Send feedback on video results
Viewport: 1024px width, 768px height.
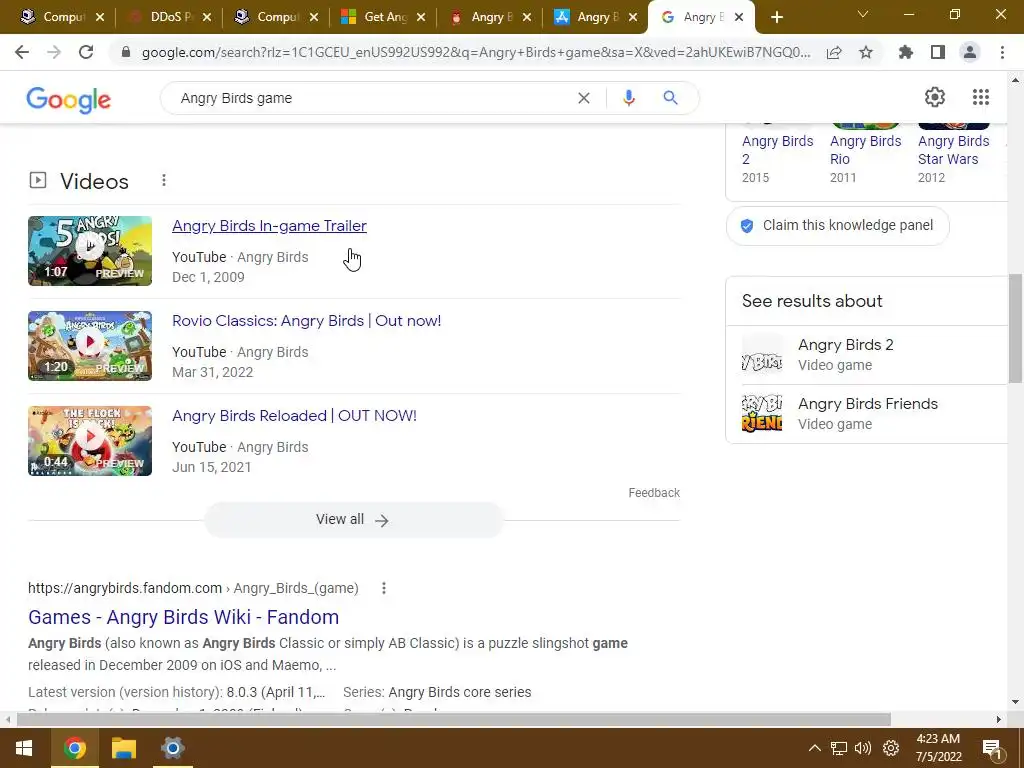point(654,493)
